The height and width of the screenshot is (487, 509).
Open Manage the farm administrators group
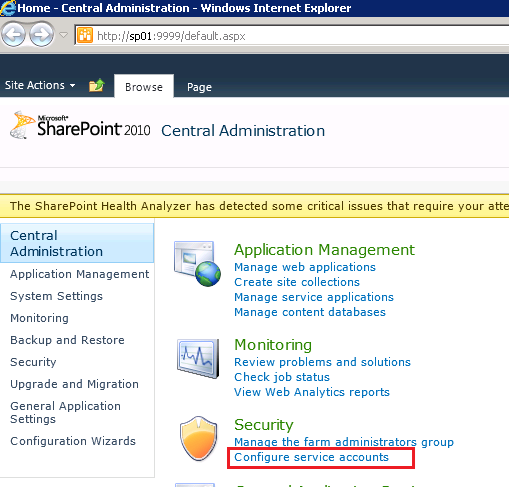[x=344, y=442]
